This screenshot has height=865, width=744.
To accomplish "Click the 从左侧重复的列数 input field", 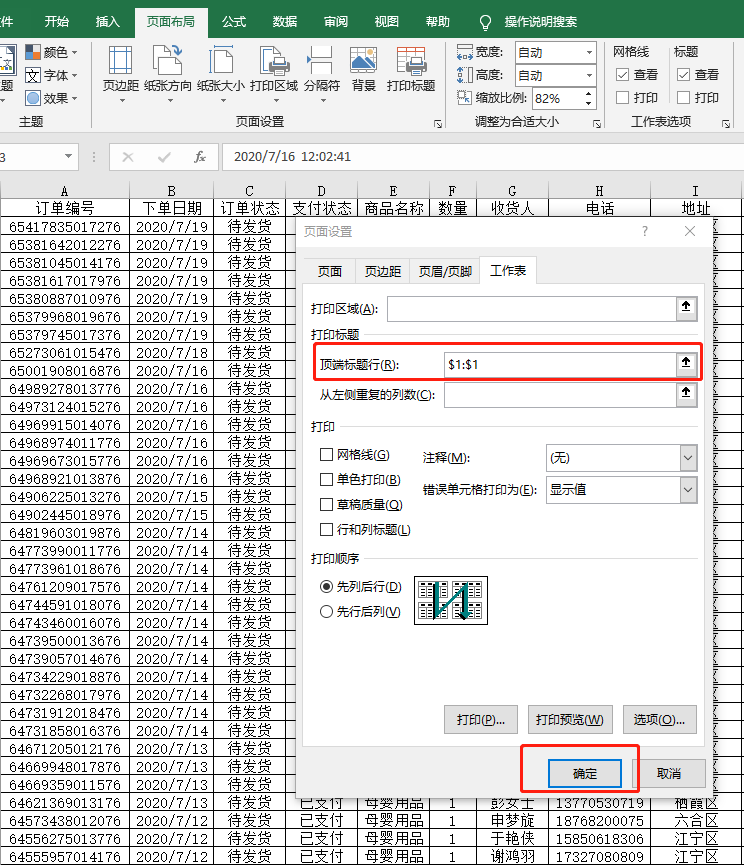I will click(x=560, y=394).
